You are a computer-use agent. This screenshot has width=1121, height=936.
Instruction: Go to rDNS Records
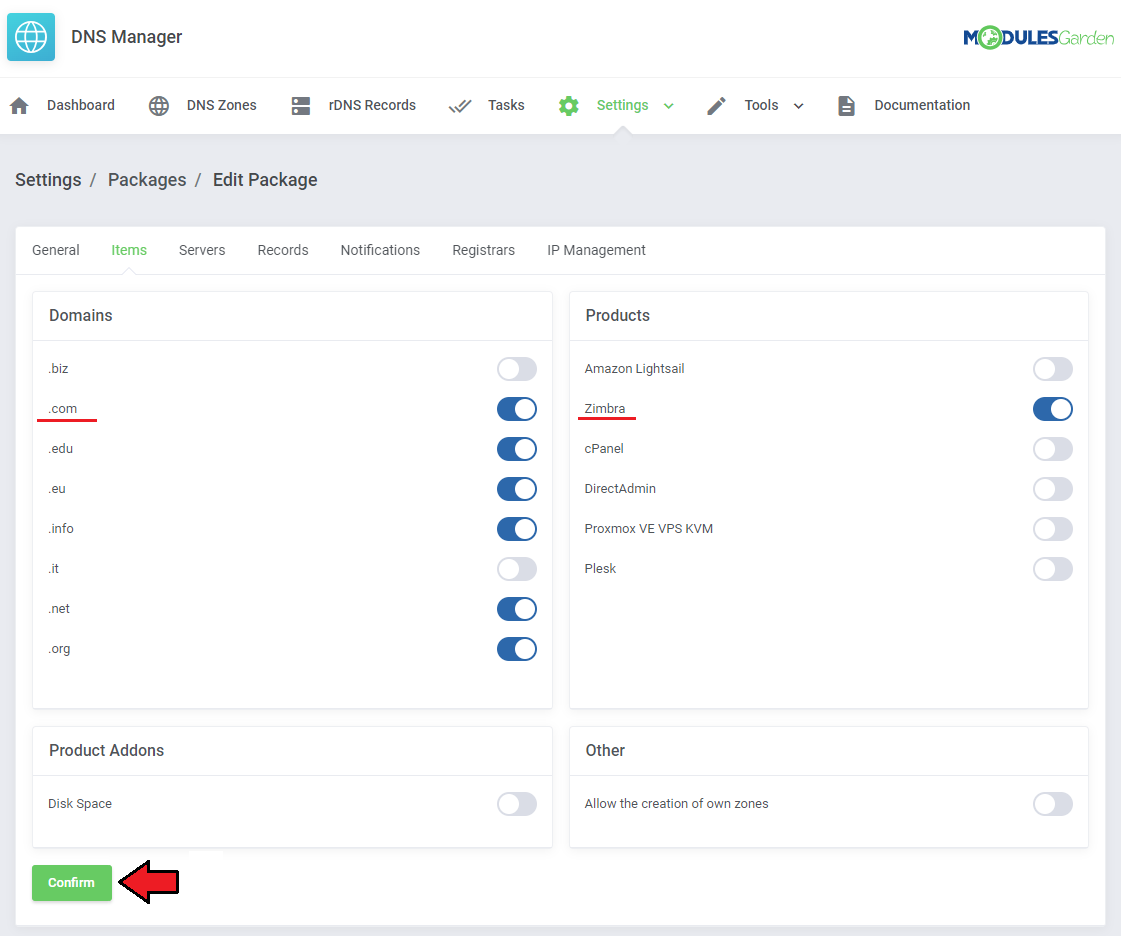pos(372,105)
